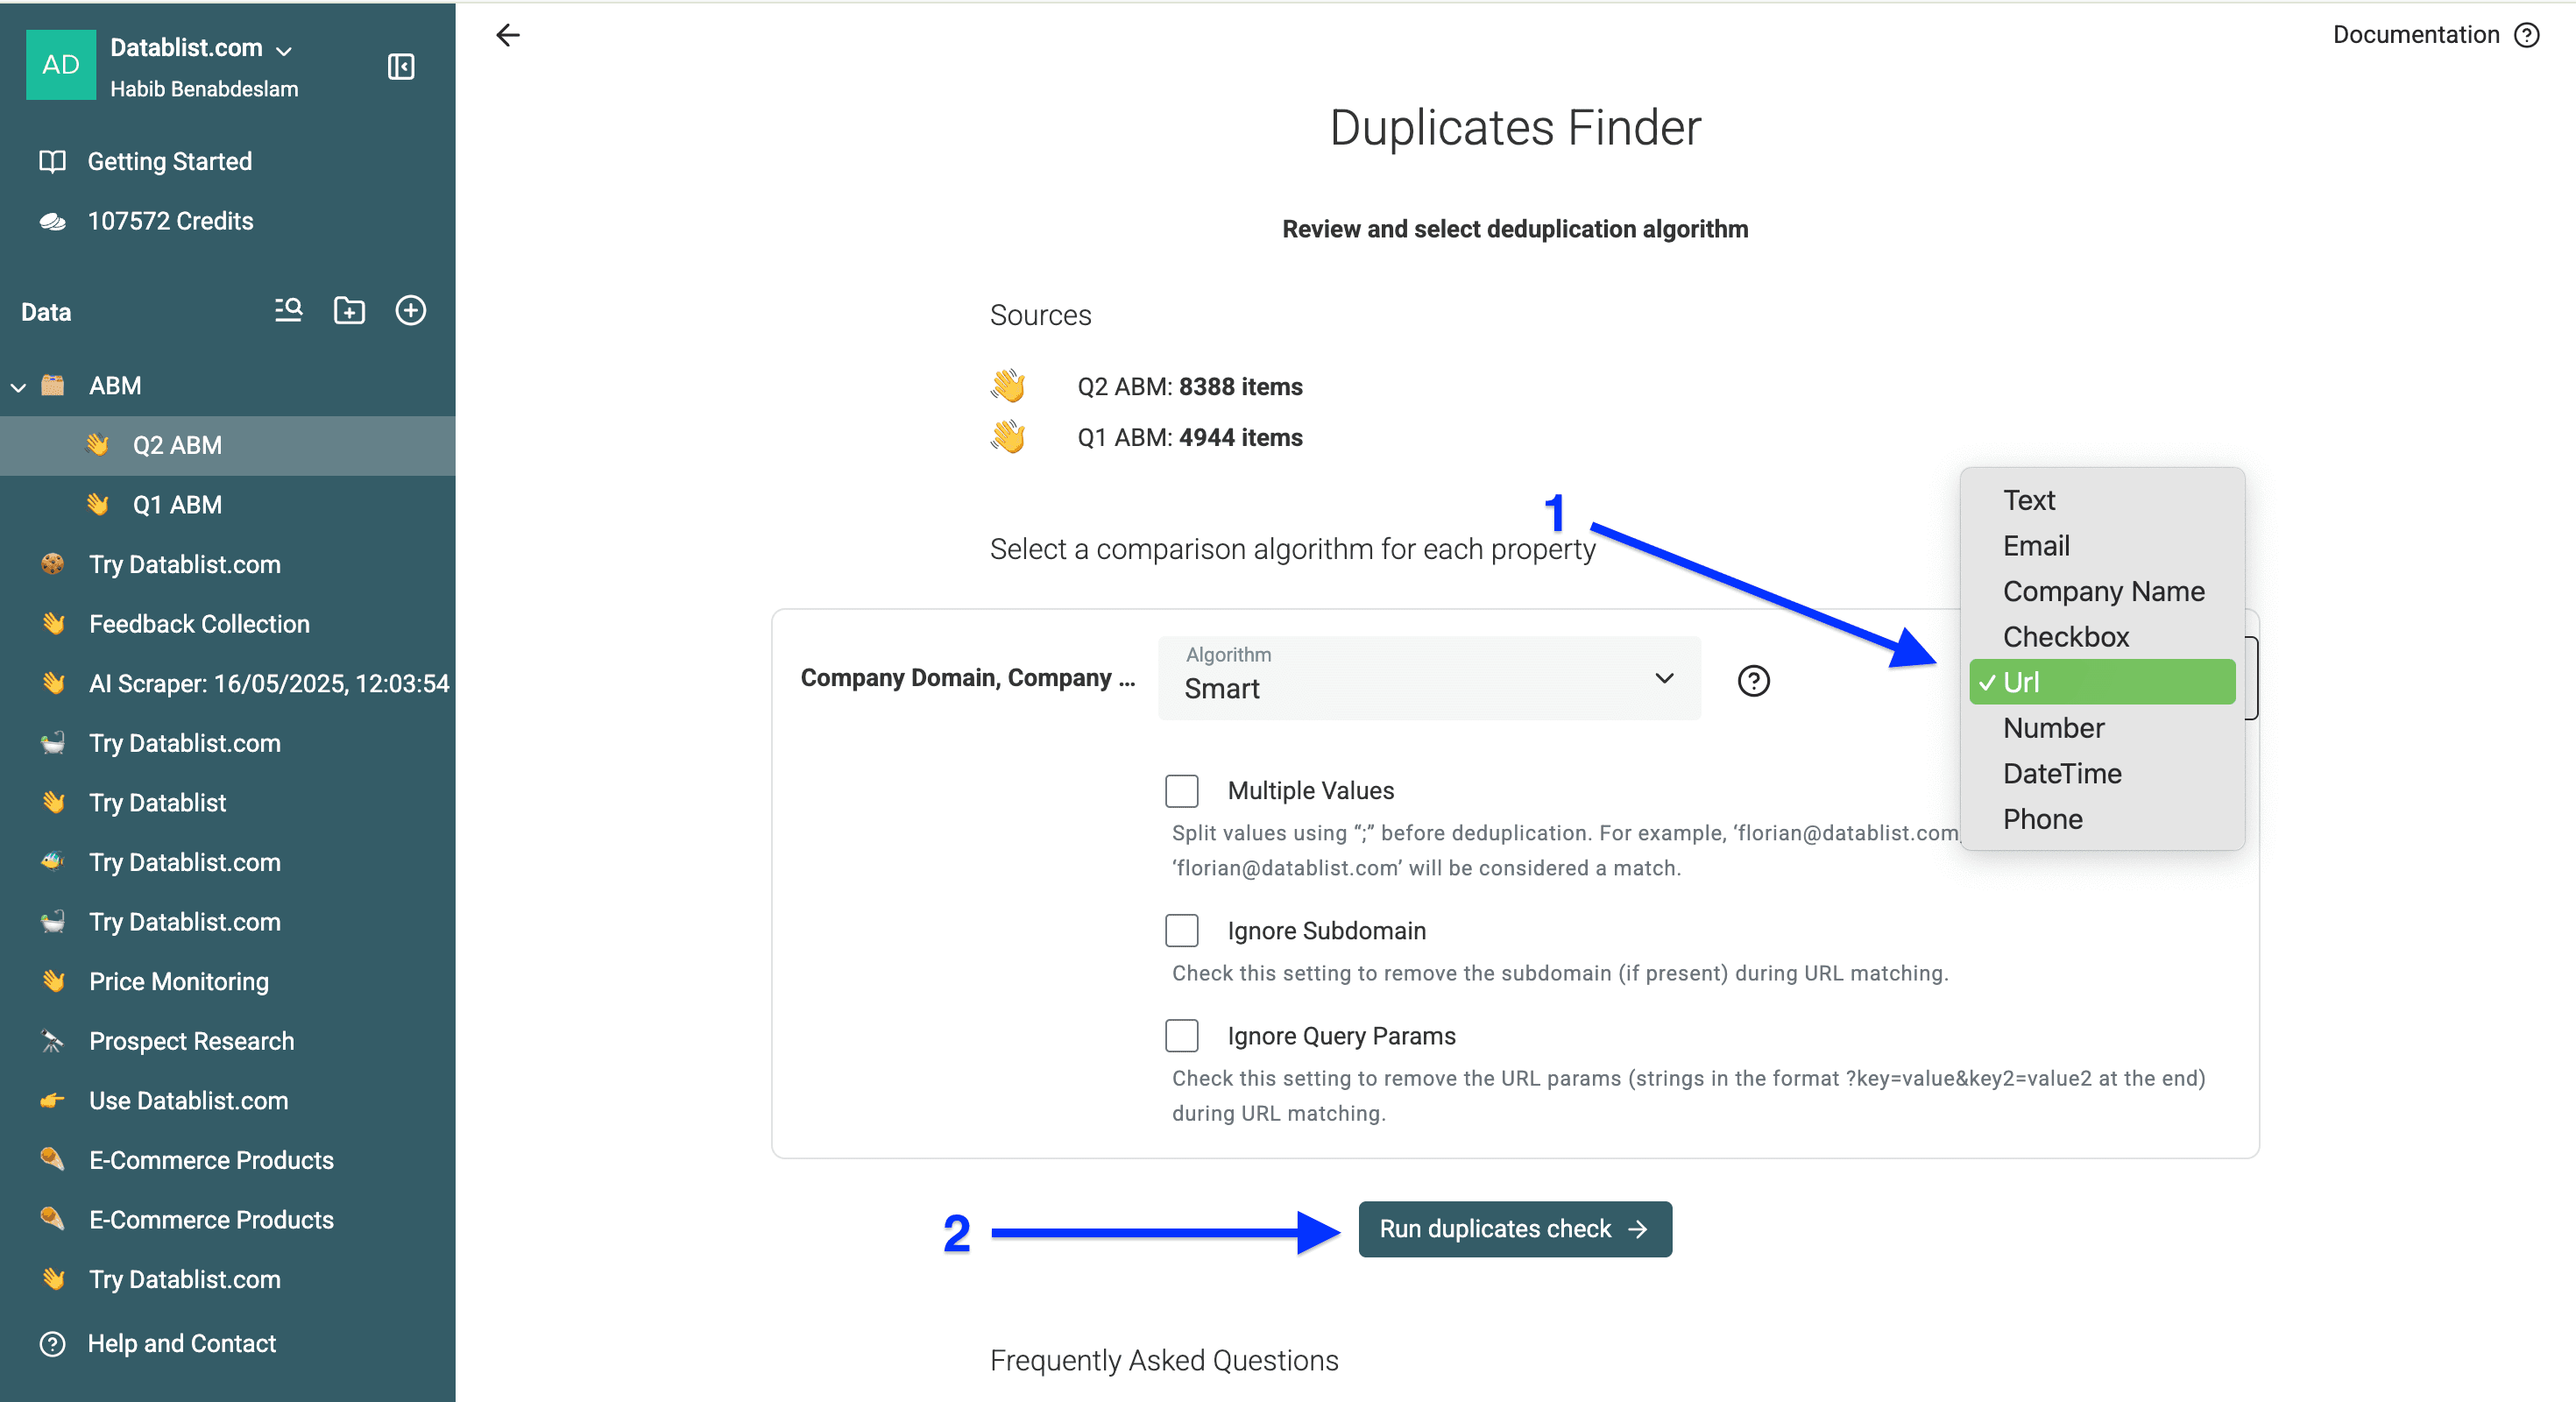Collapse the left sidebar panel
Image resolution: width=2576 pixels, height=1402 pixels.
tap(400, 67)
